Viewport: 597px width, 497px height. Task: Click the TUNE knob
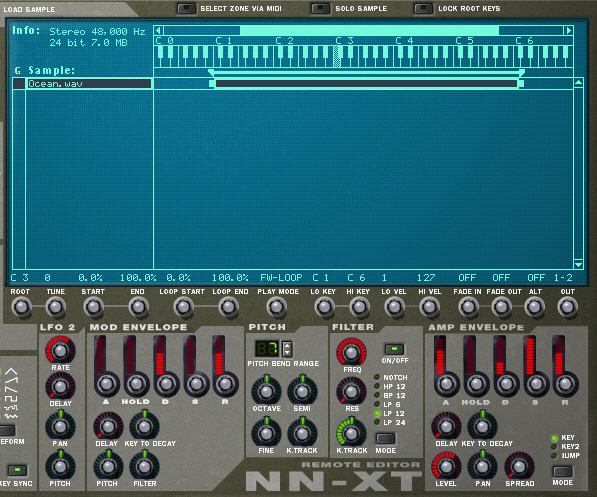[x=56, y=307]
